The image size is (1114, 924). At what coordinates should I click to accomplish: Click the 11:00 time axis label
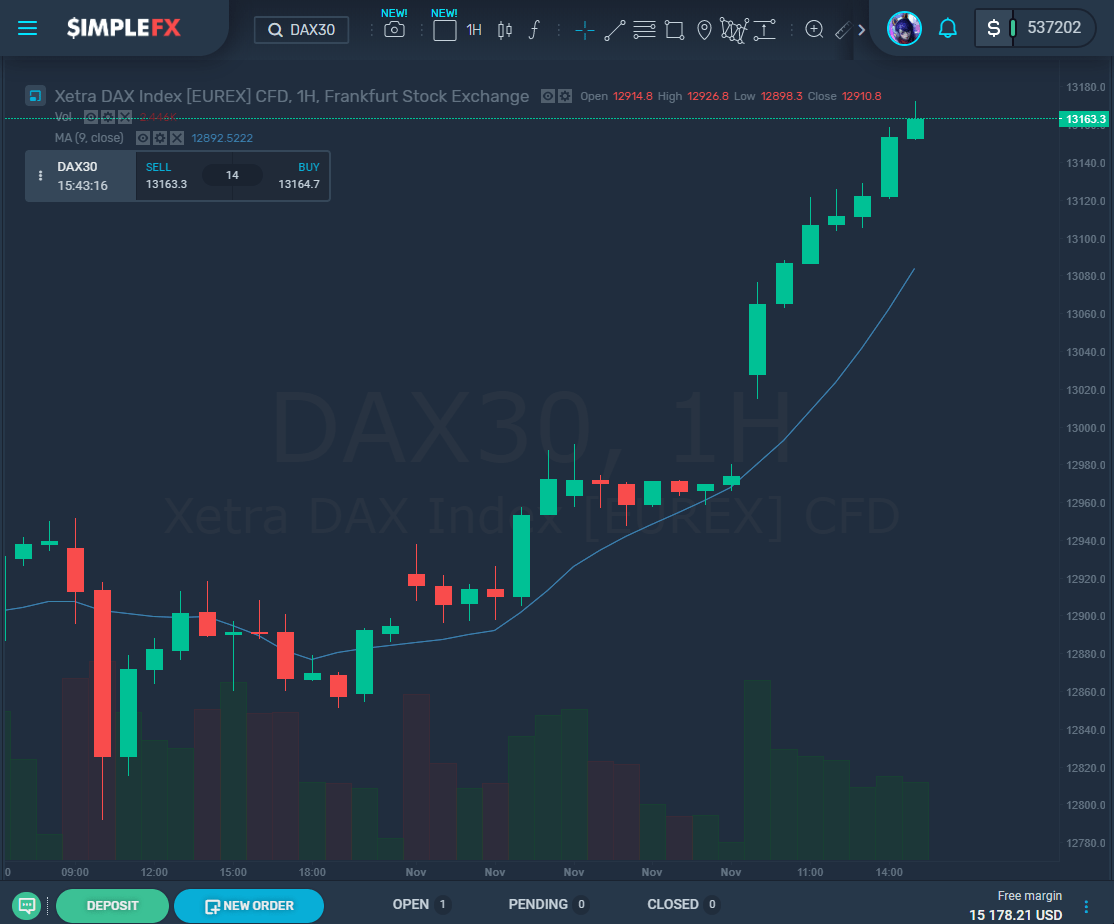click(810, 872)
